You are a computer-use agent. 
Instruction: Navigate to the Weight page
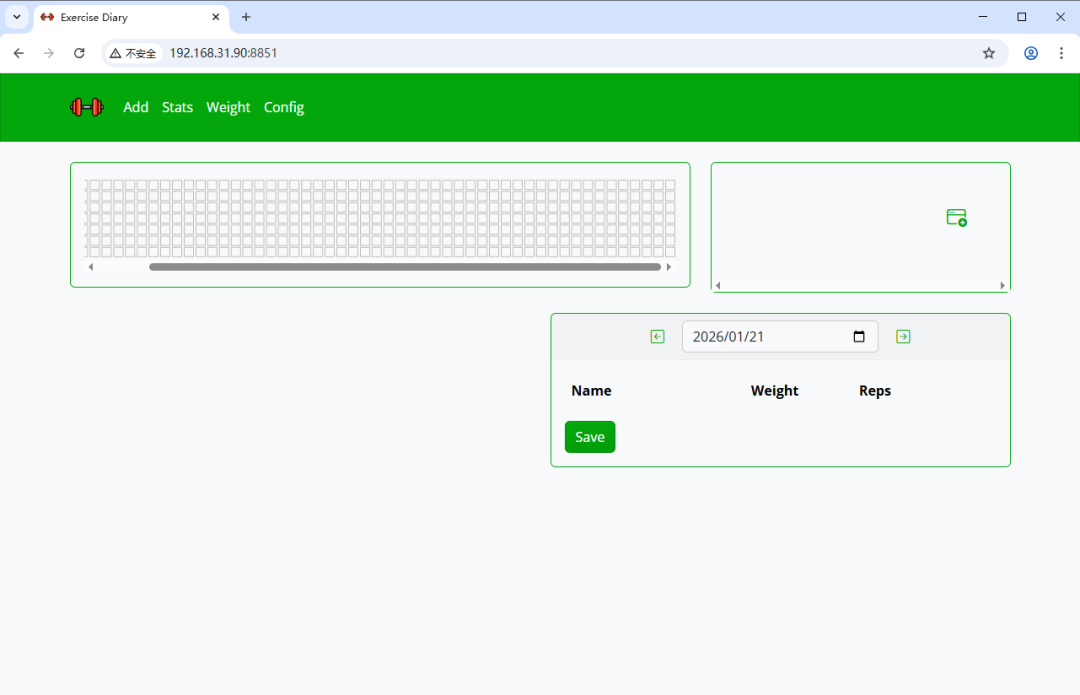coord(228,107)
